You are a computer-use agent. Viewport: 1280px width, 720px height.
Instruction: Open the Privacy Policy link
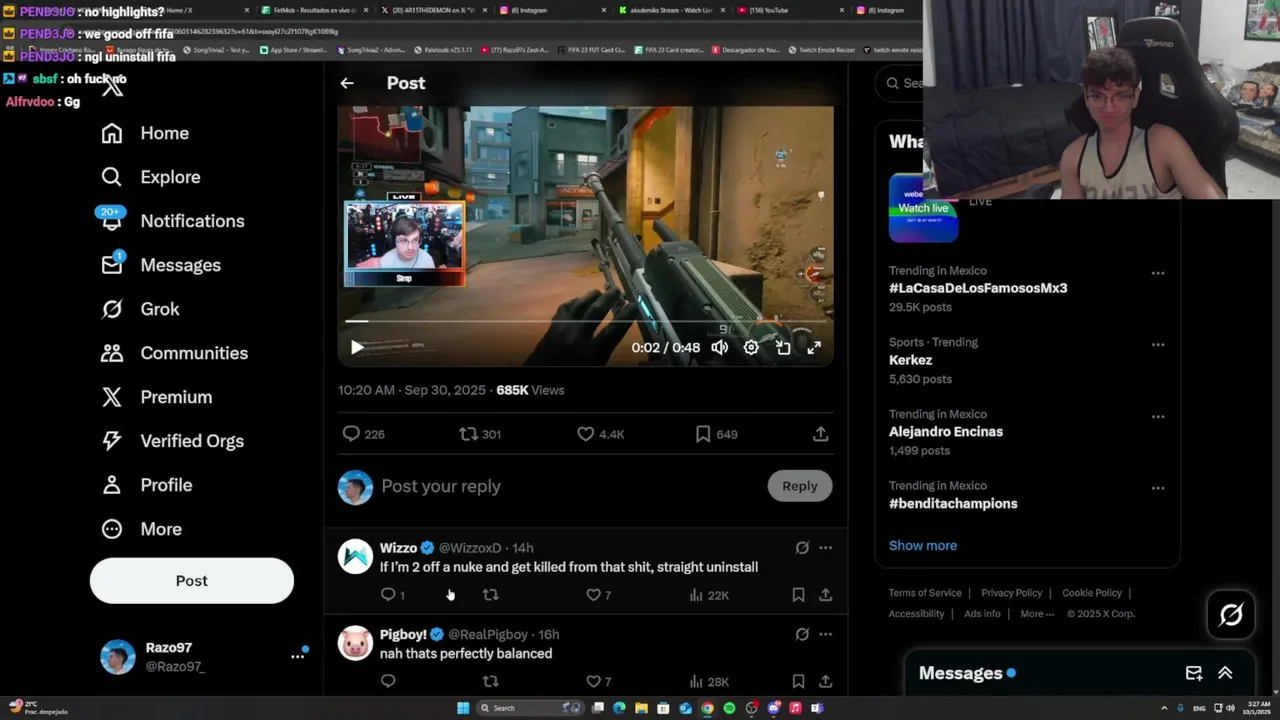coord(1011,593)
